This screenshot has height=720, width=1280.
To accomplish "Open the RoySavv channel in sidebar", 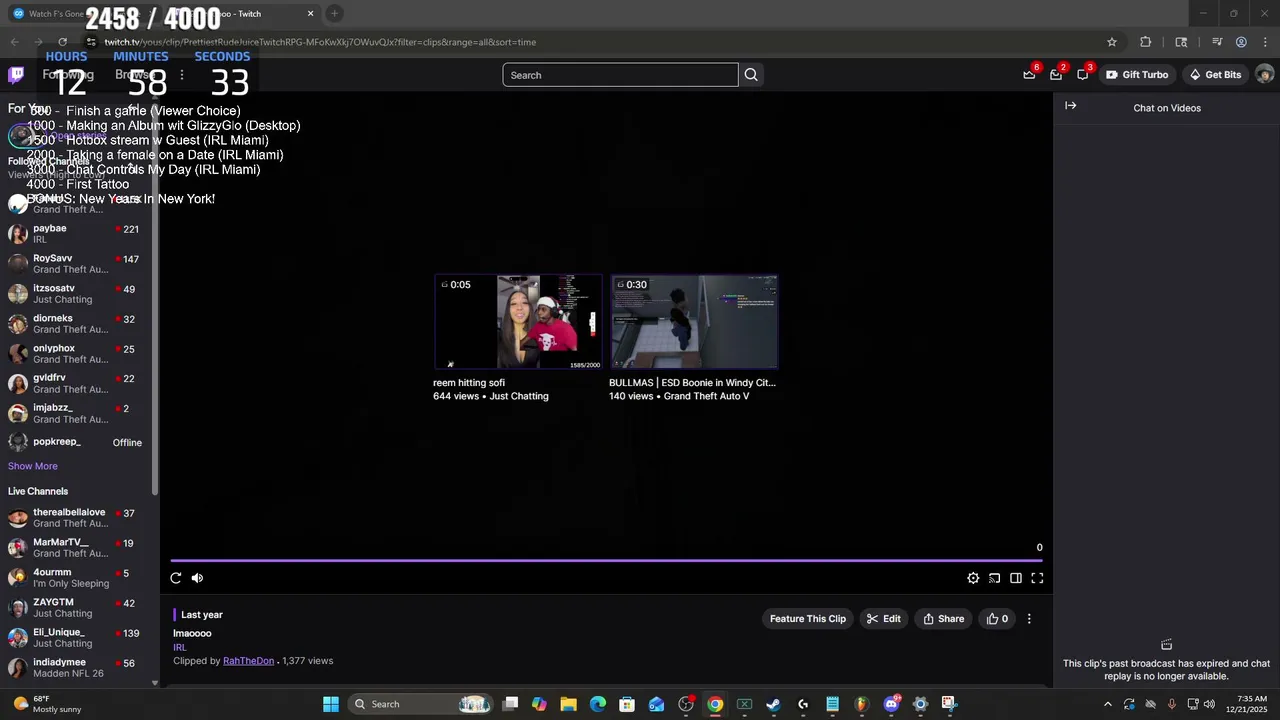I will tap(78, 264).
